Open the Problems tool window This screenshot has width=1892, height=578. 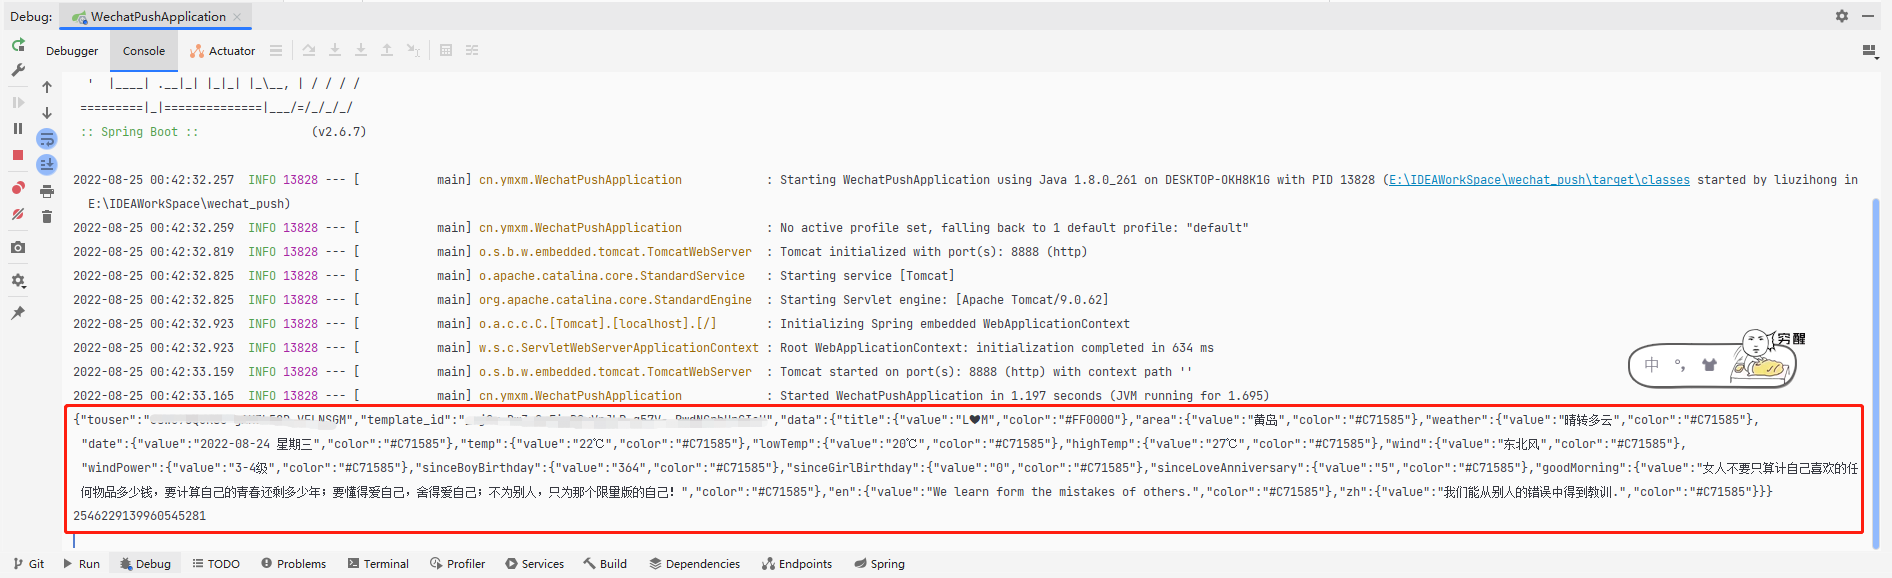(294, 564)
